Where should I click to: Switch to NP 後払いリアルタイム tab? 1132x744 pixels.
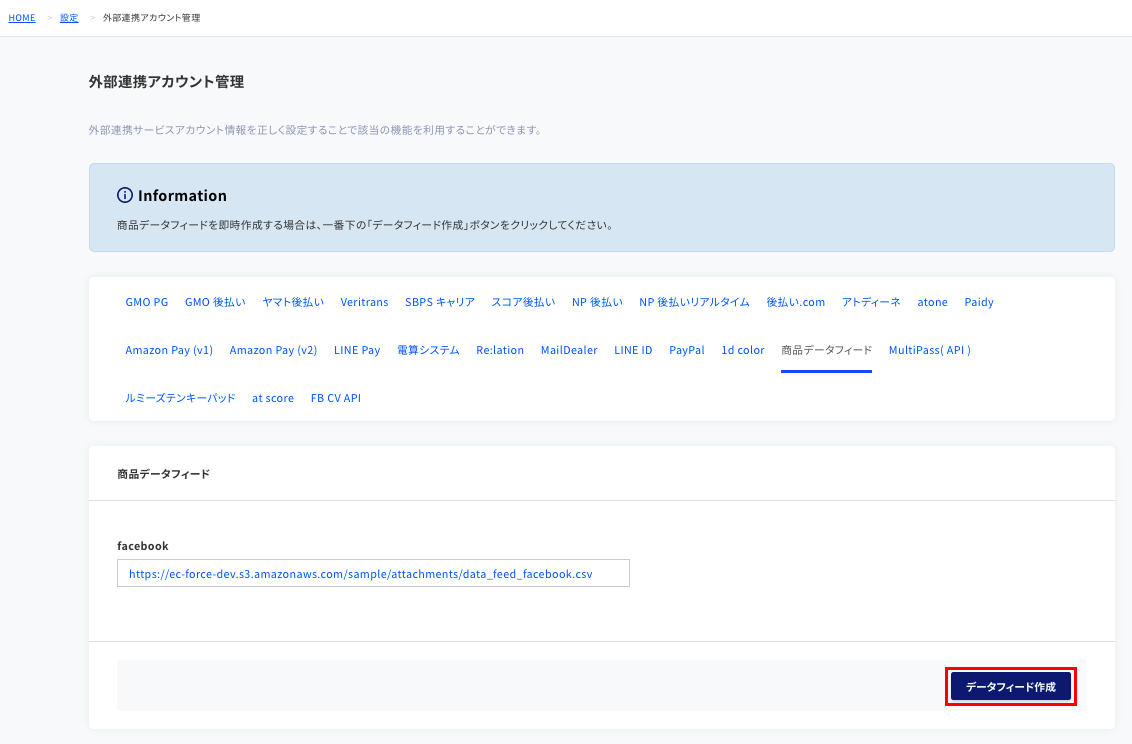coord(695,302)
